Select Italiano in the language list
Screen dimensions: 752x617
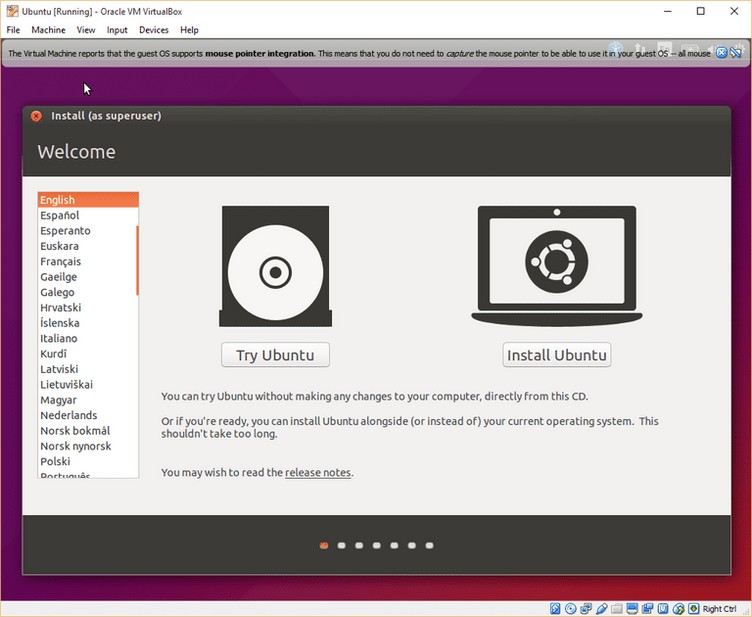tap(88, 338)
